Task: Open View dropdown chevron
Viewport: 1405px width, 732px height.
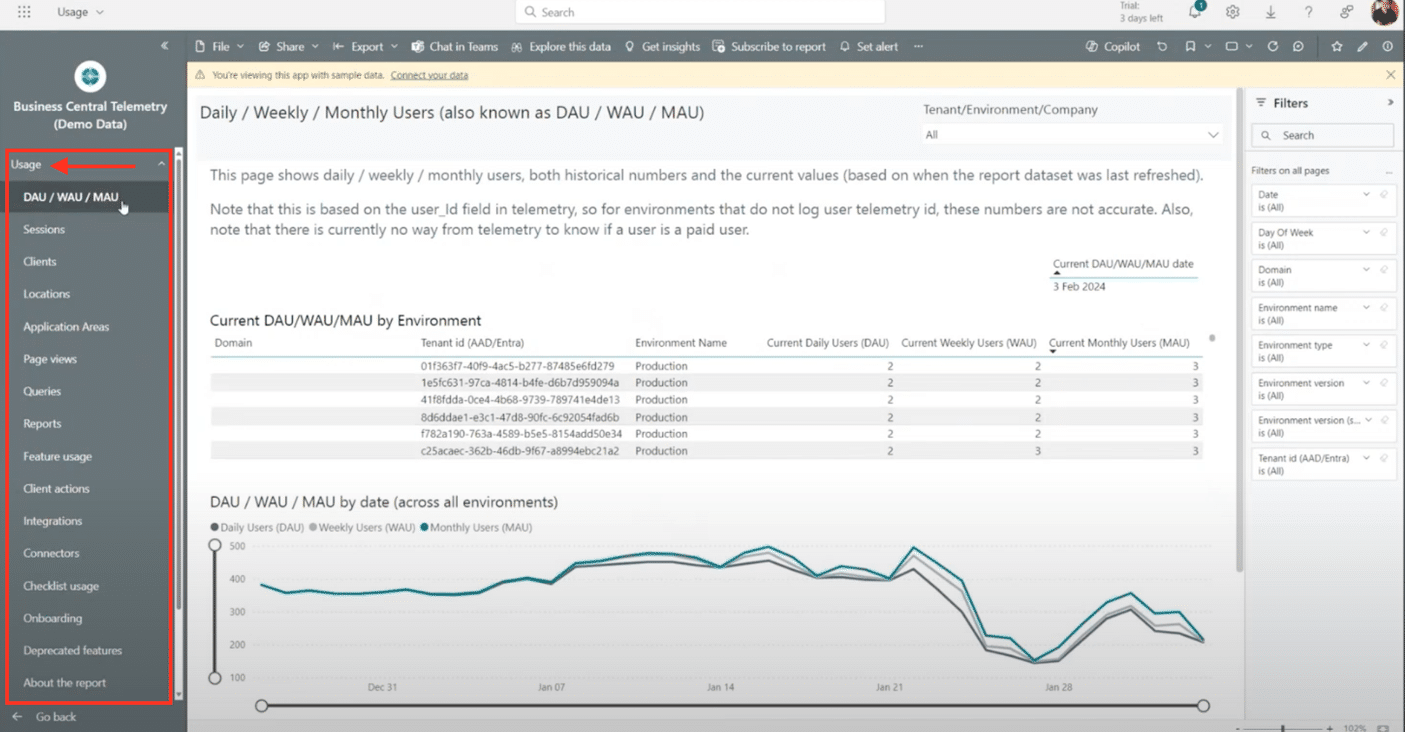Action: (1250, 46)
